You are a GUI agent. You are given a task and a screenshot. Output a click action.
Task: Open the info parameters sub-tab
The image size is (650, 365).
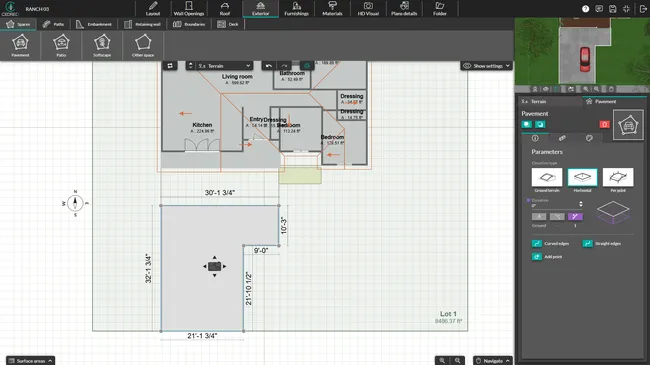coord(535,138)
